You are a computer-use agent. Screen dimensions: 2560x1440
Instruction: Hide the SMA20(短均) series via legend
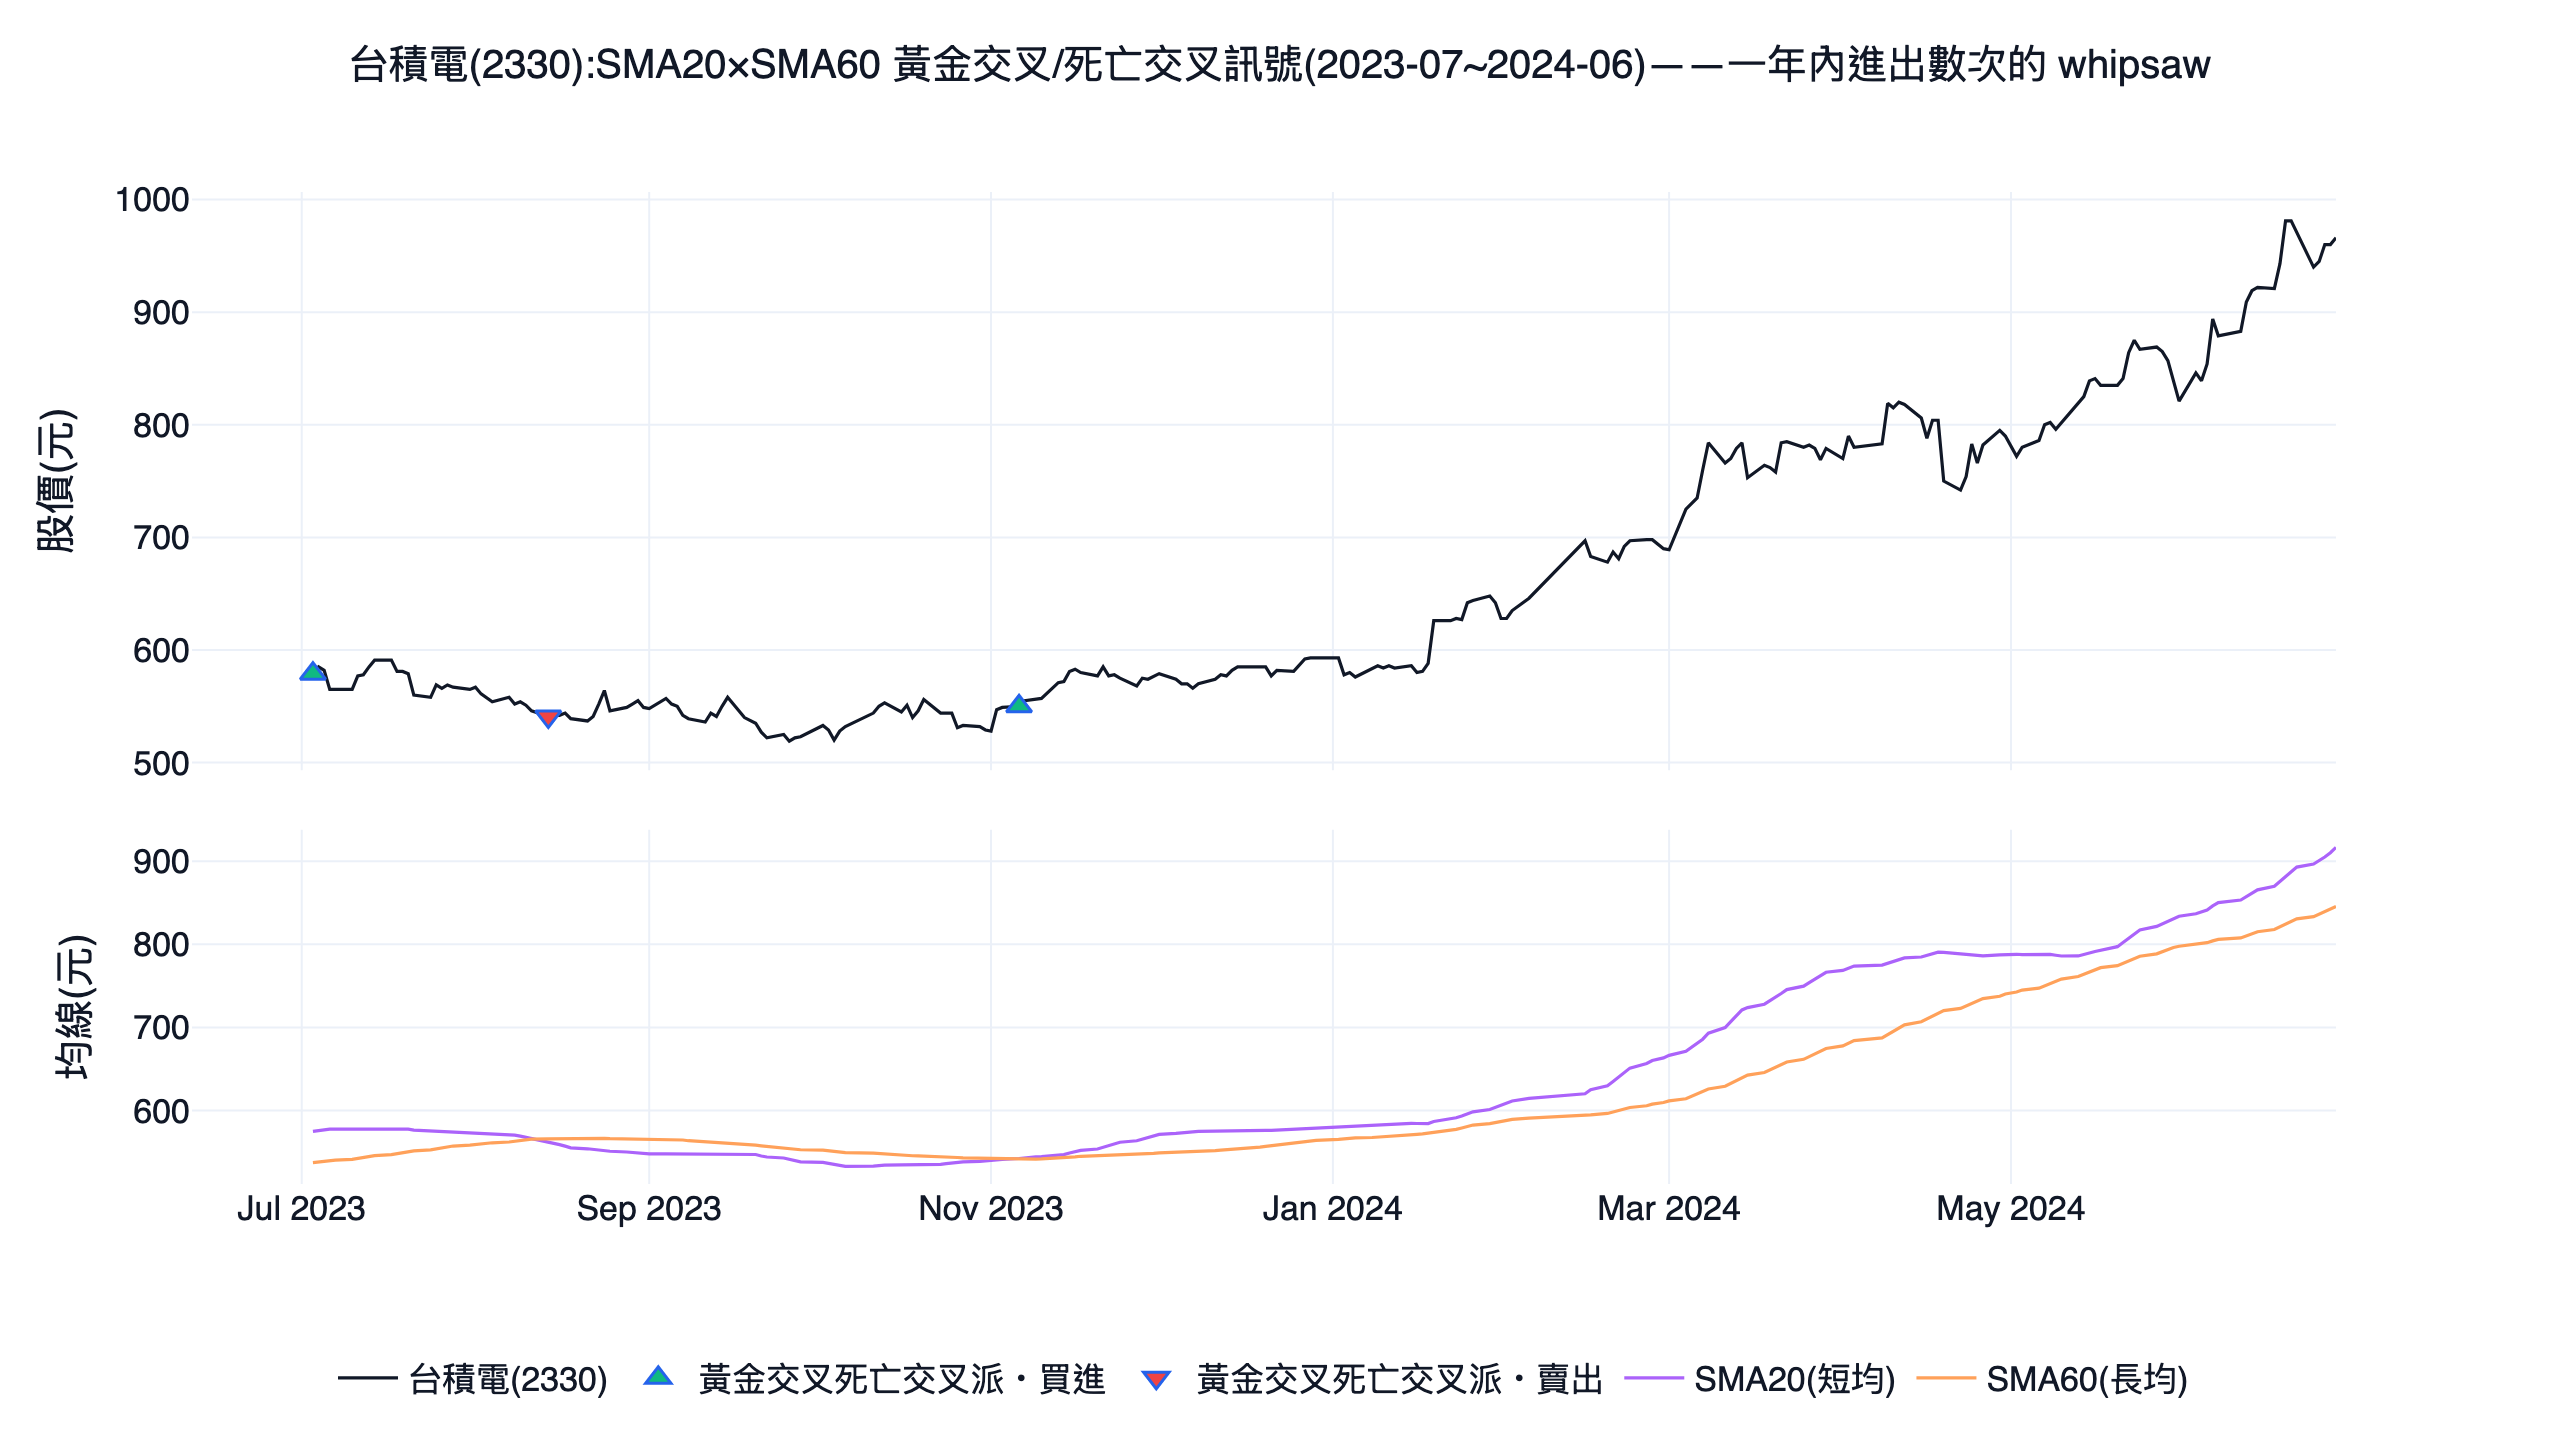1760,1379
